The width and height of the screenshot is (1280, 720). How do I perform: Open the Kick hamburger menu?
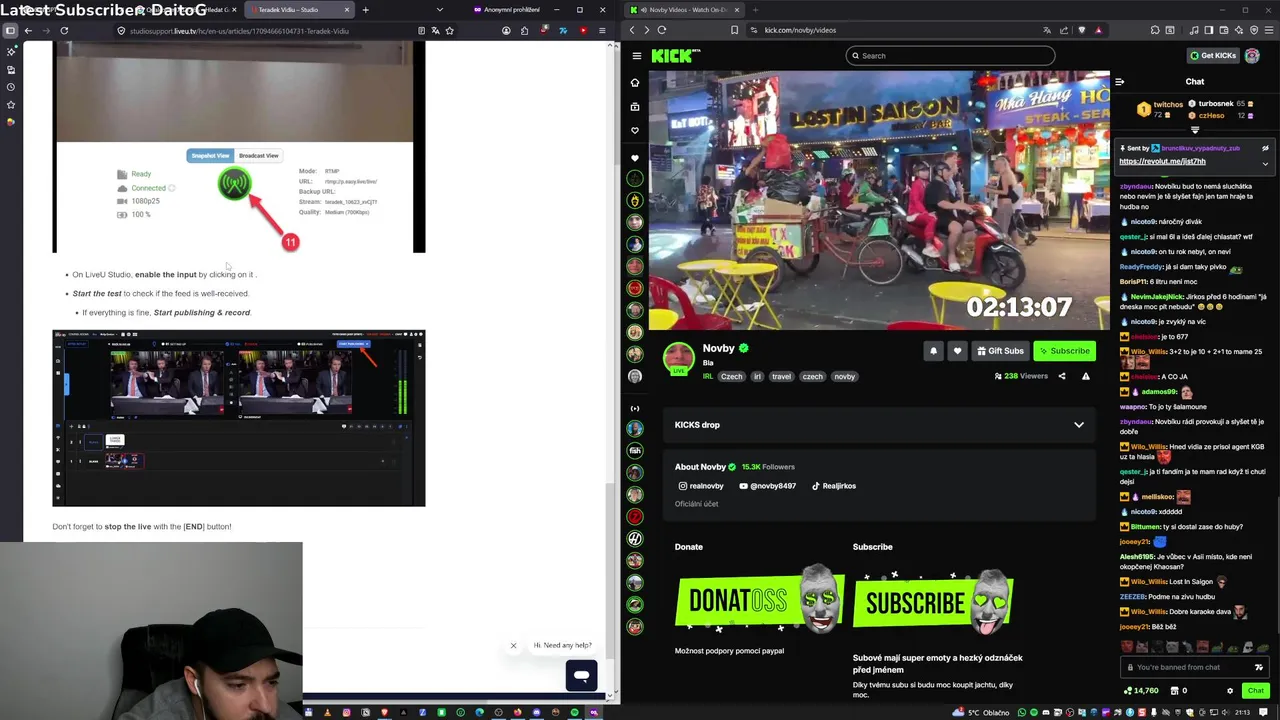tap(636, 56)
